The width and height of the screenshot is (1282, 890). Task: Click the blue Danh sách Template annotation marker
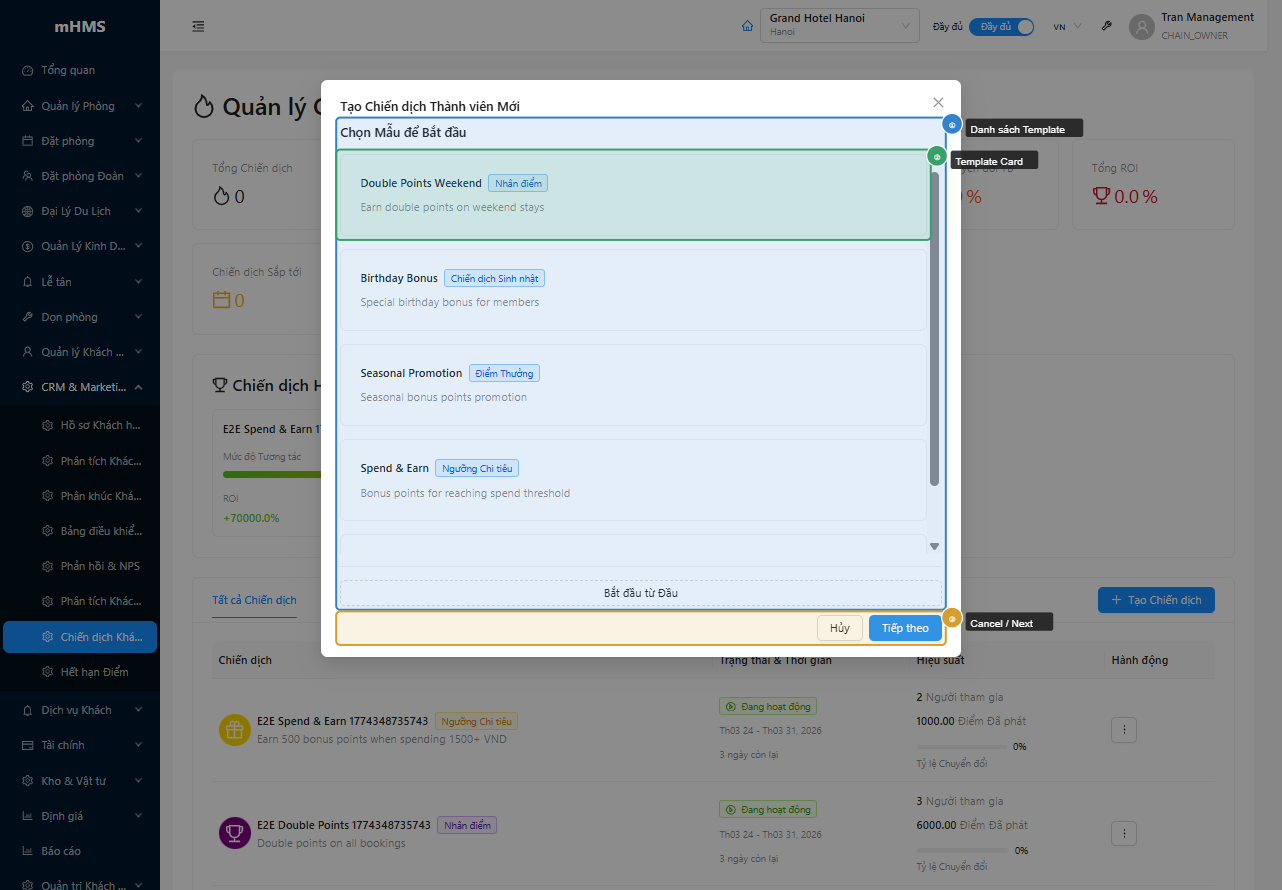[952, 125]
